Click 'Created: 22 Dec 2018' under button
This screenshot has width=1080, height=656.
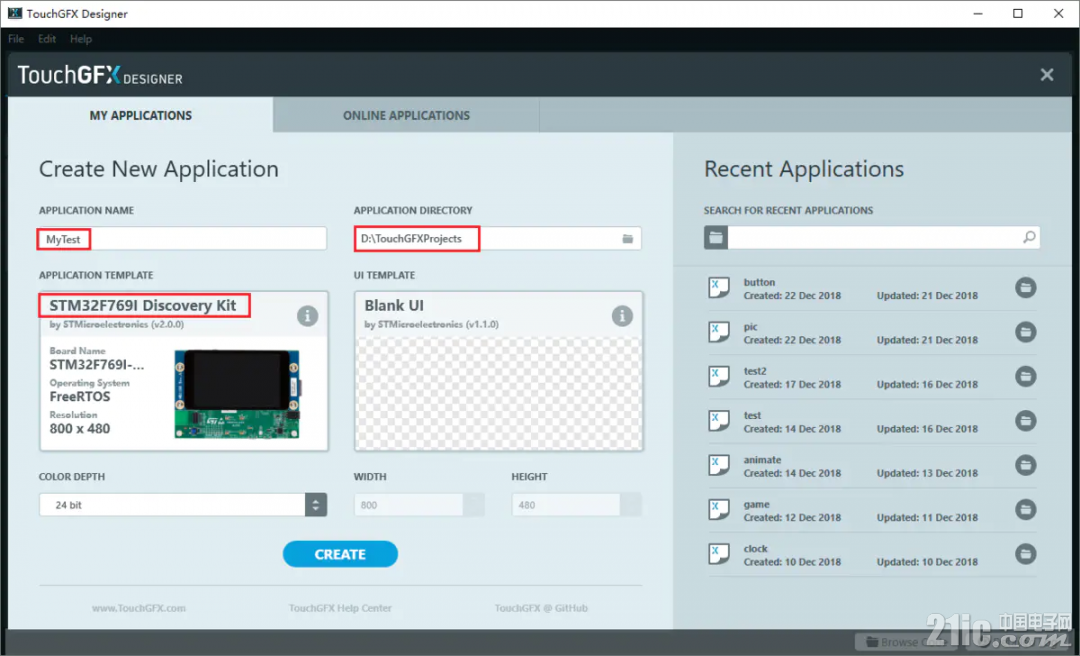pyautogui.click(x=792, y=296)
